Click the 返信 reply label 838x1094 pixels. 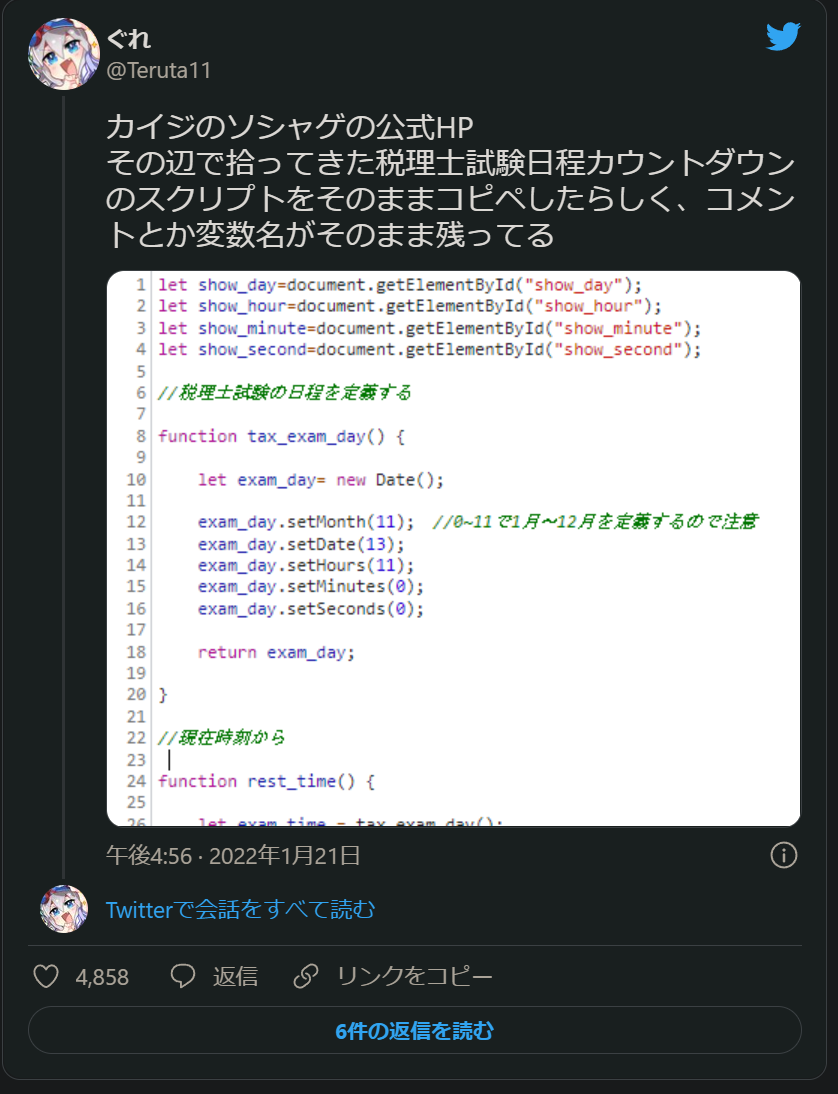coord(235,976)
